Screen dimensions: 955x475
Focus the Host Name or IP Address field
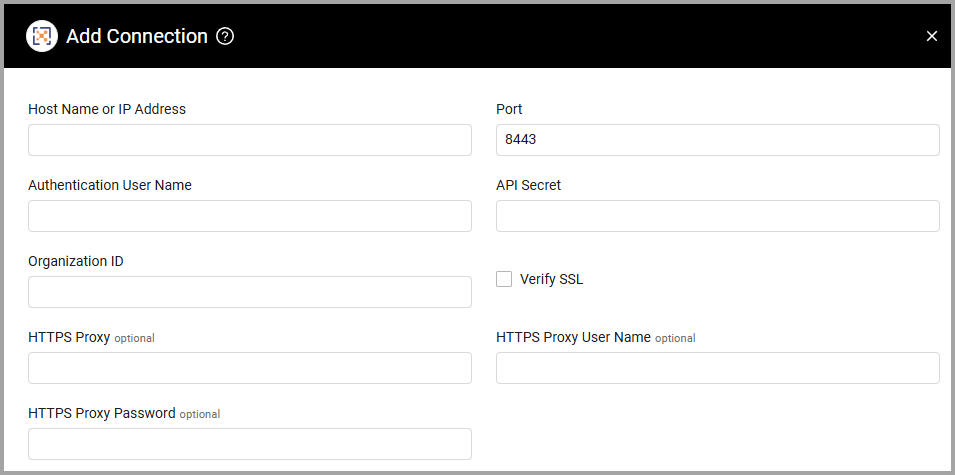pyautogui.click(x=250, y=140)
